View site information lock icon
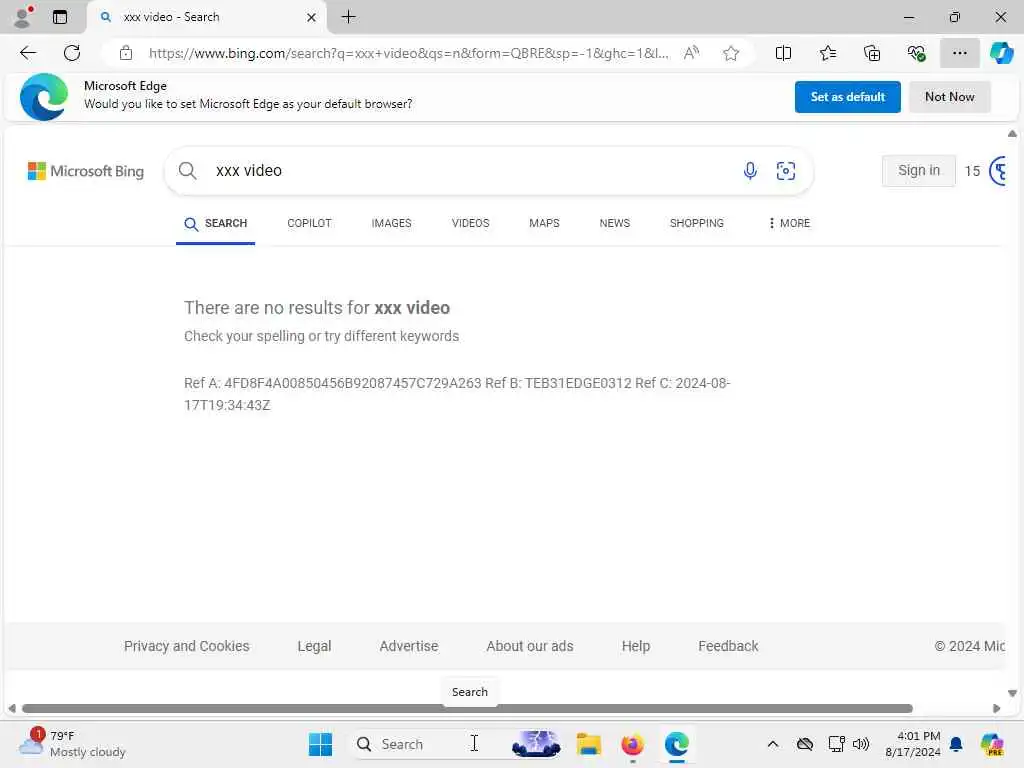Viewport: 1024px width, 768px height. click(126, 53)
